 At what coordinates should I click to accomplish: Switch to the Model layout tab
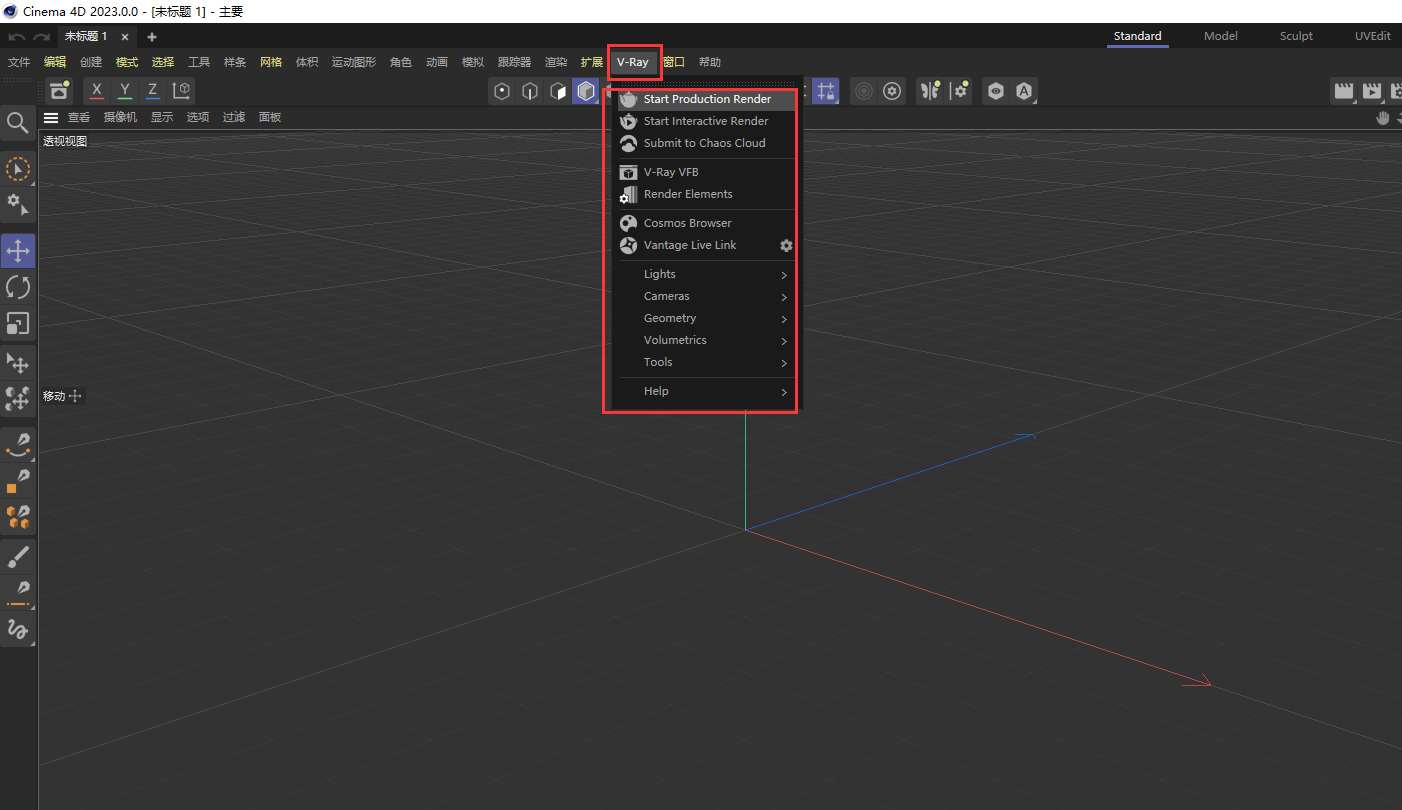coord(1220,36)
